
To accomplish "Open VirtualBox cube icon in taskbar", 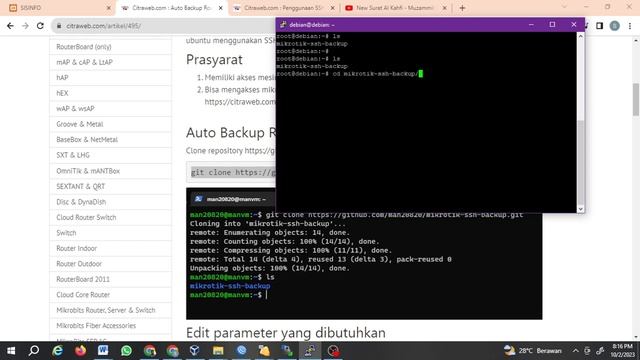I will 195,351.
